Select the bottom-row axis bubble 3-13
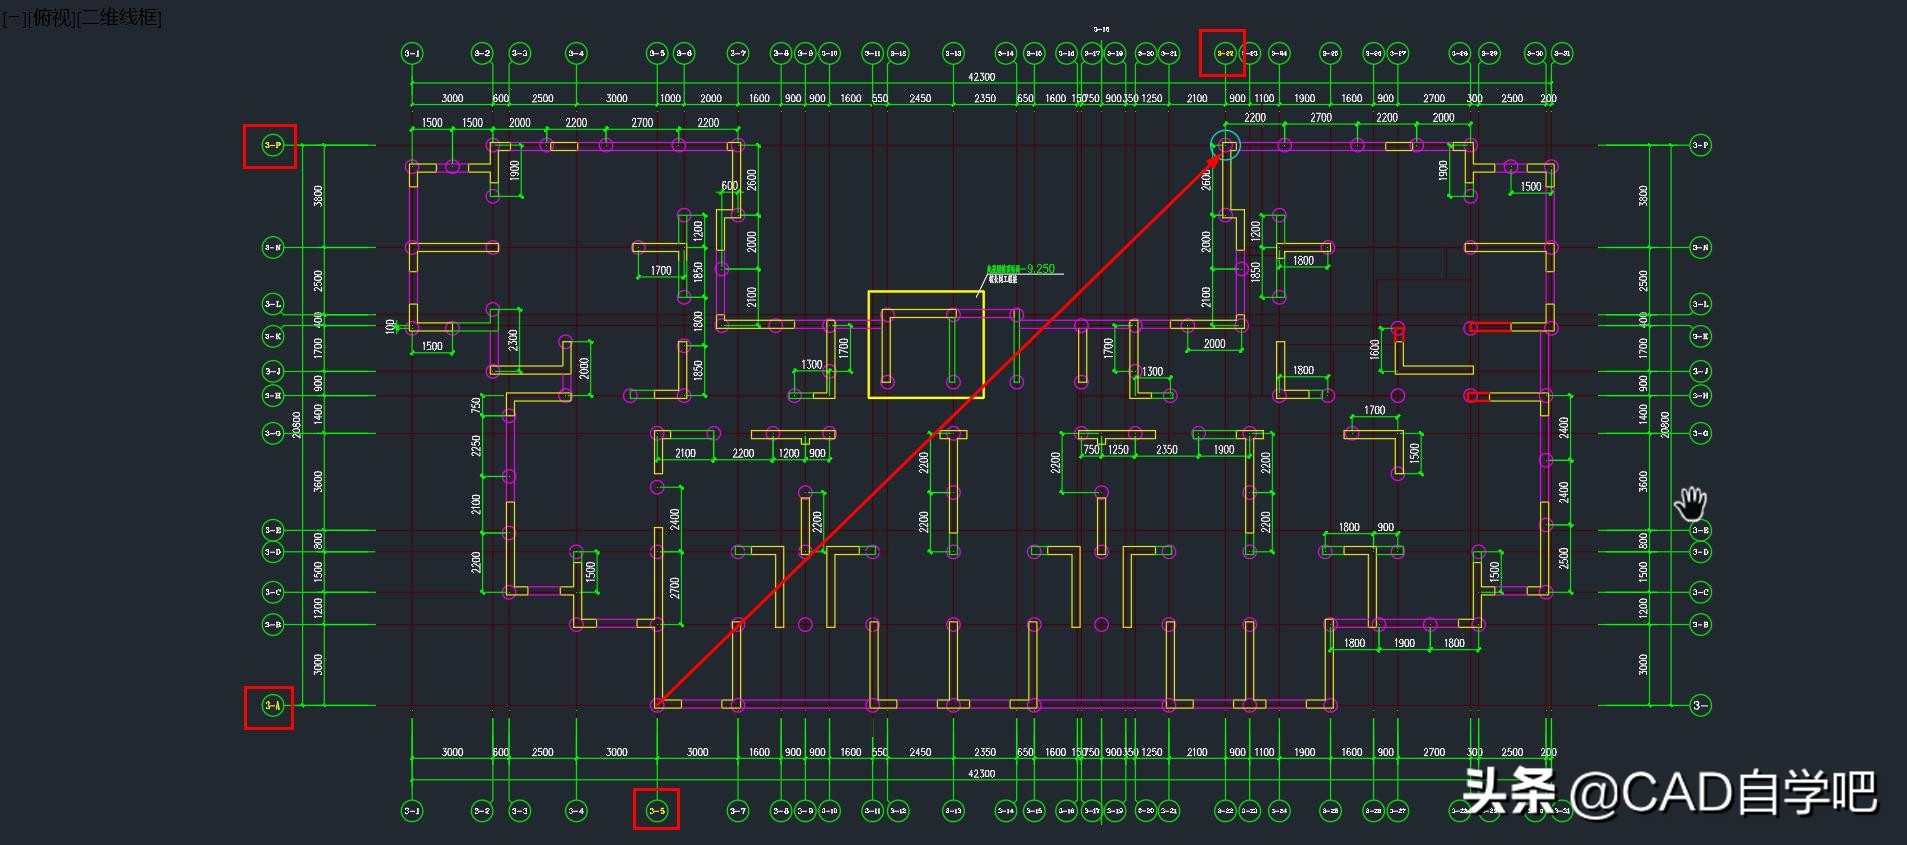The image size is (1907, 845). point(954,811)
